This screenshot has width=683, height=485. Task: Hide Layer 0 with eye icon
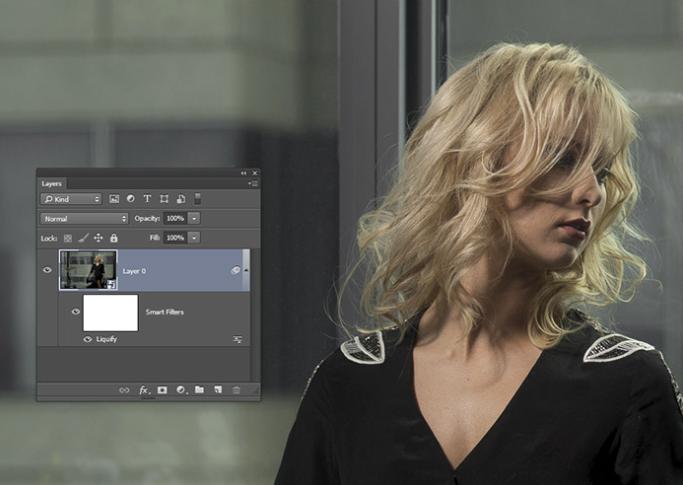[x=47, y=270]
